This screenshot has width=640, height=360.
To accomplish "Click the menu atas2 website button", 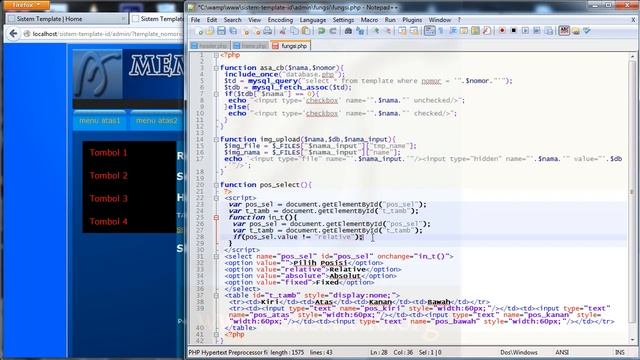I will (157, 121).
